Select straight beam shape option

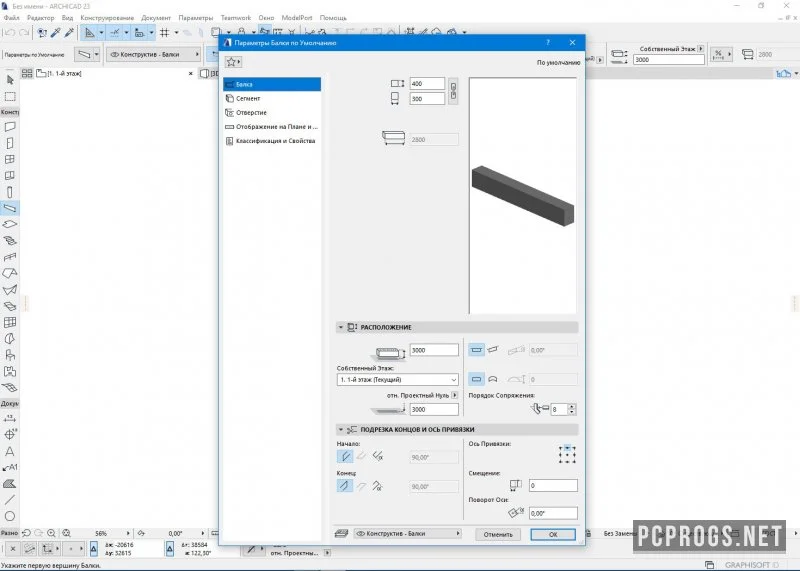476,379
